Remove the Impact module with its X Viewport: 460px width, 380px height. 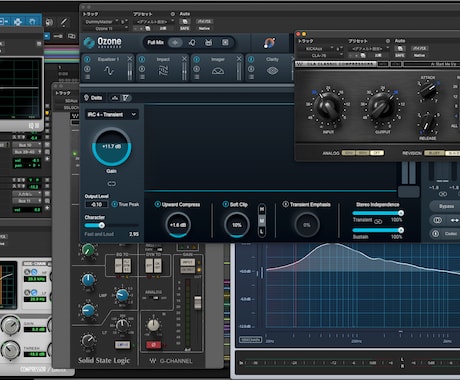(184, 59)
